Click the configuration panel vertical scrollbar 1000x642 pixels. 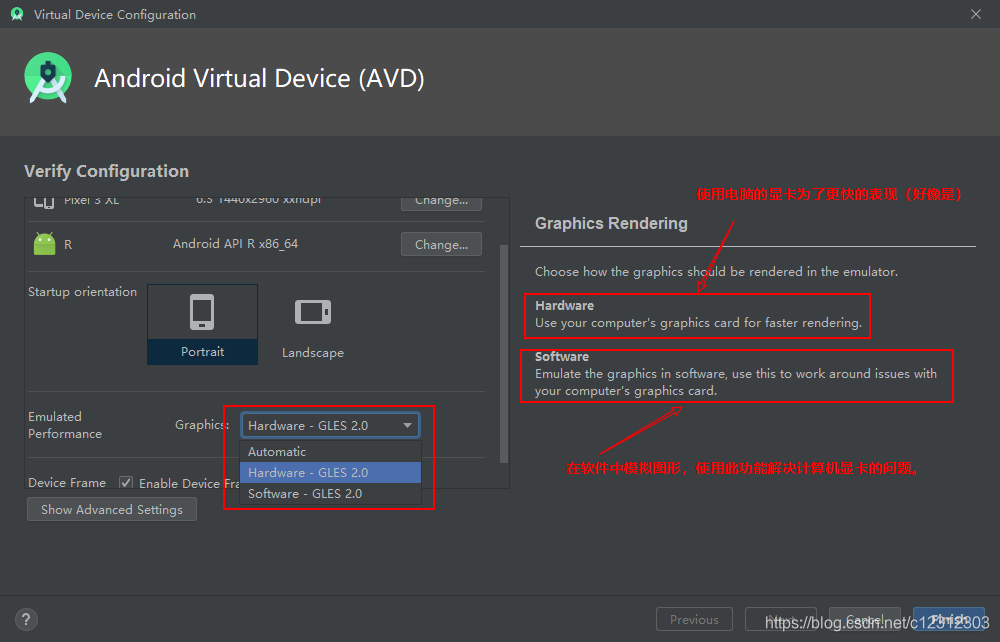tap(504, 353)
